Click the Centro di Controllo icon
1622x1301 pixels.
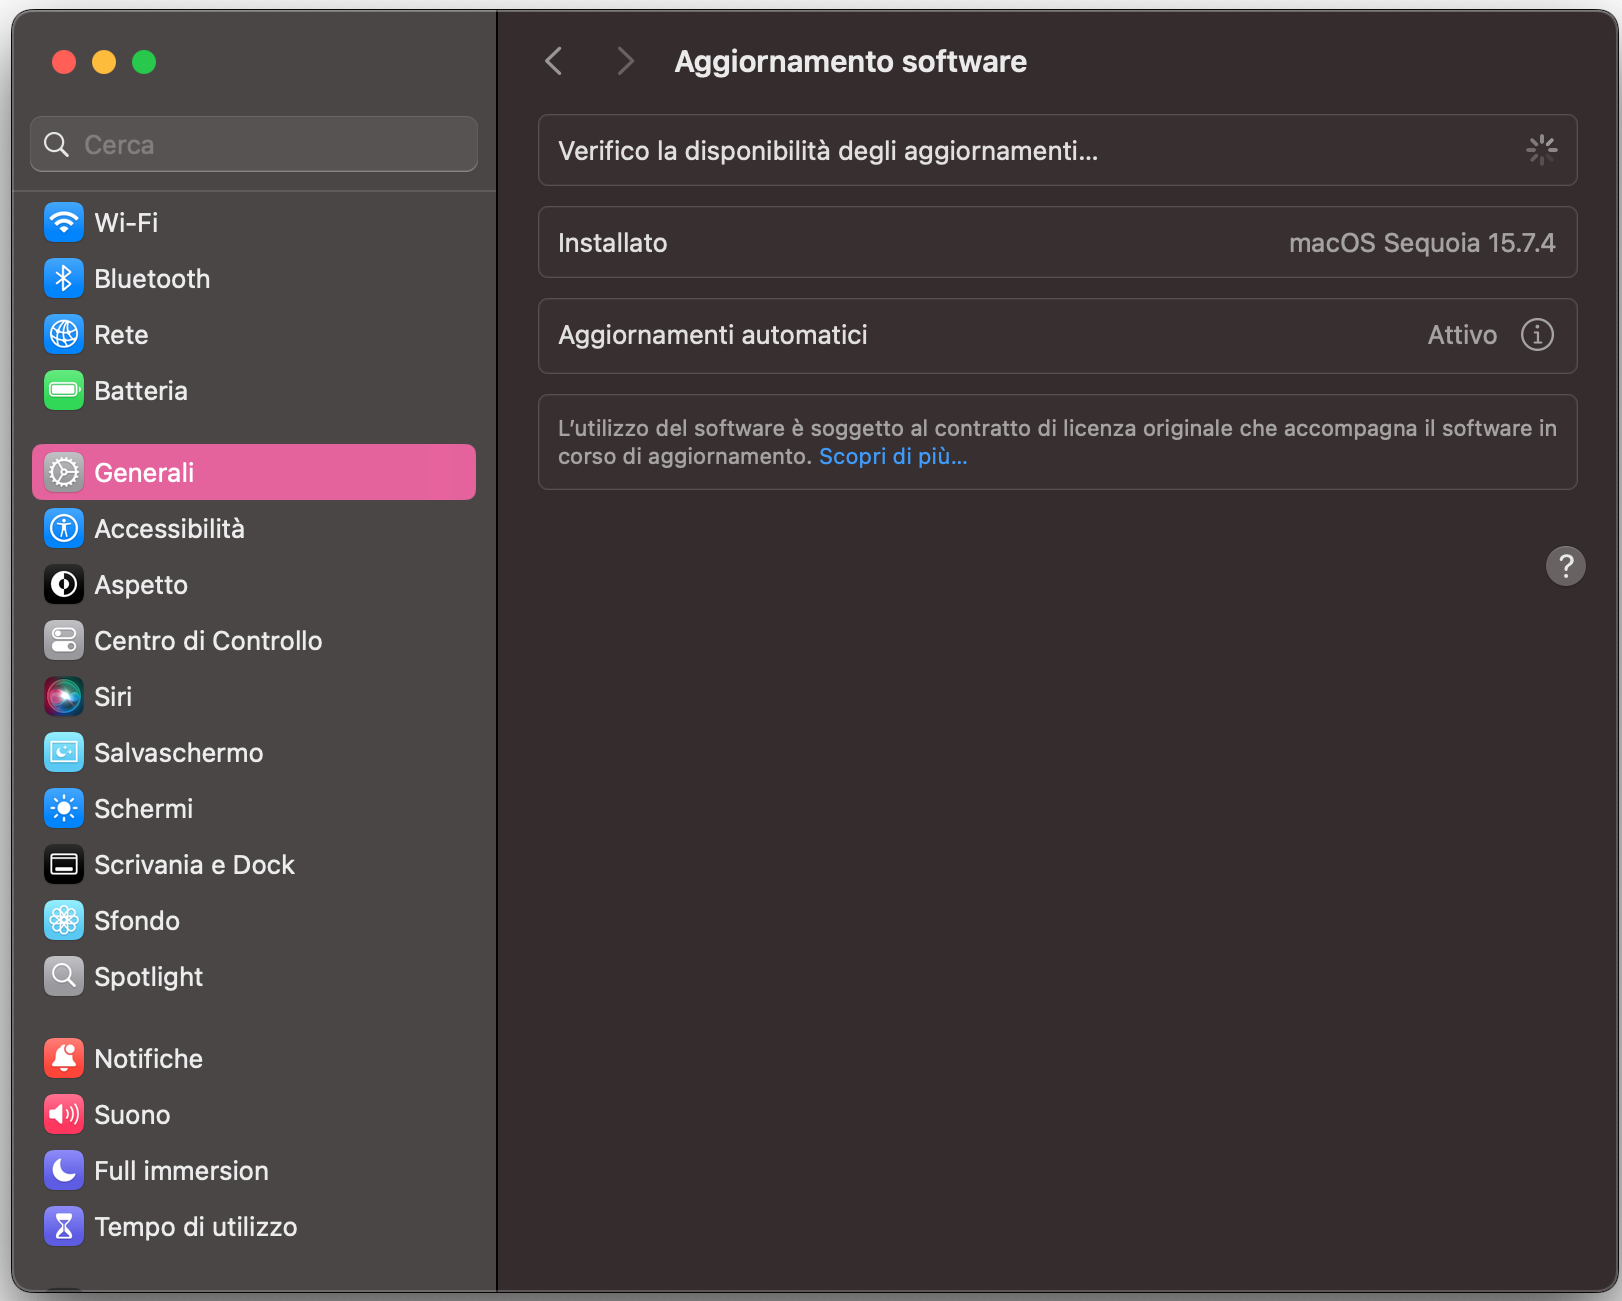pyautogui.click(x=64, y=640)
